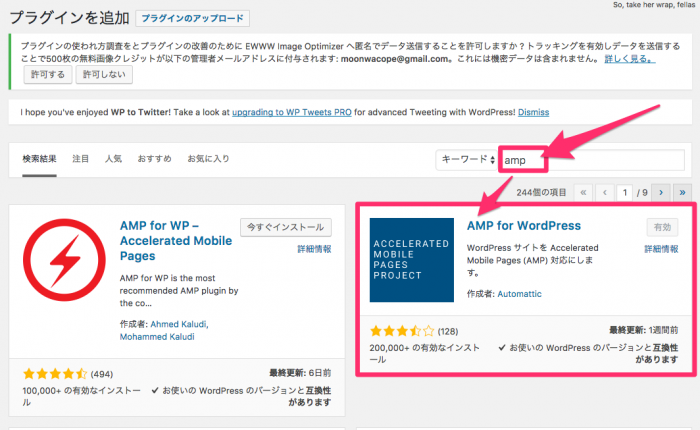Switch to the お気に入り favorites tab
The image size is (700, 430).
coord(208,159)
